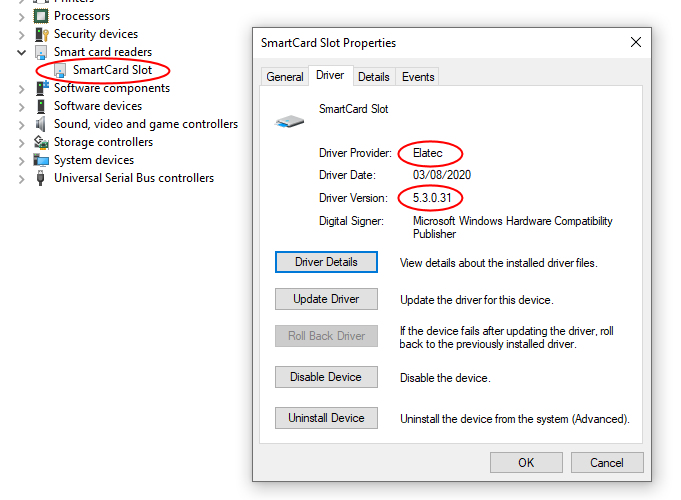The height and width of the screenshot is (500, 681).
Task: Click the Security devices icon
Action: tap(41, 34)
